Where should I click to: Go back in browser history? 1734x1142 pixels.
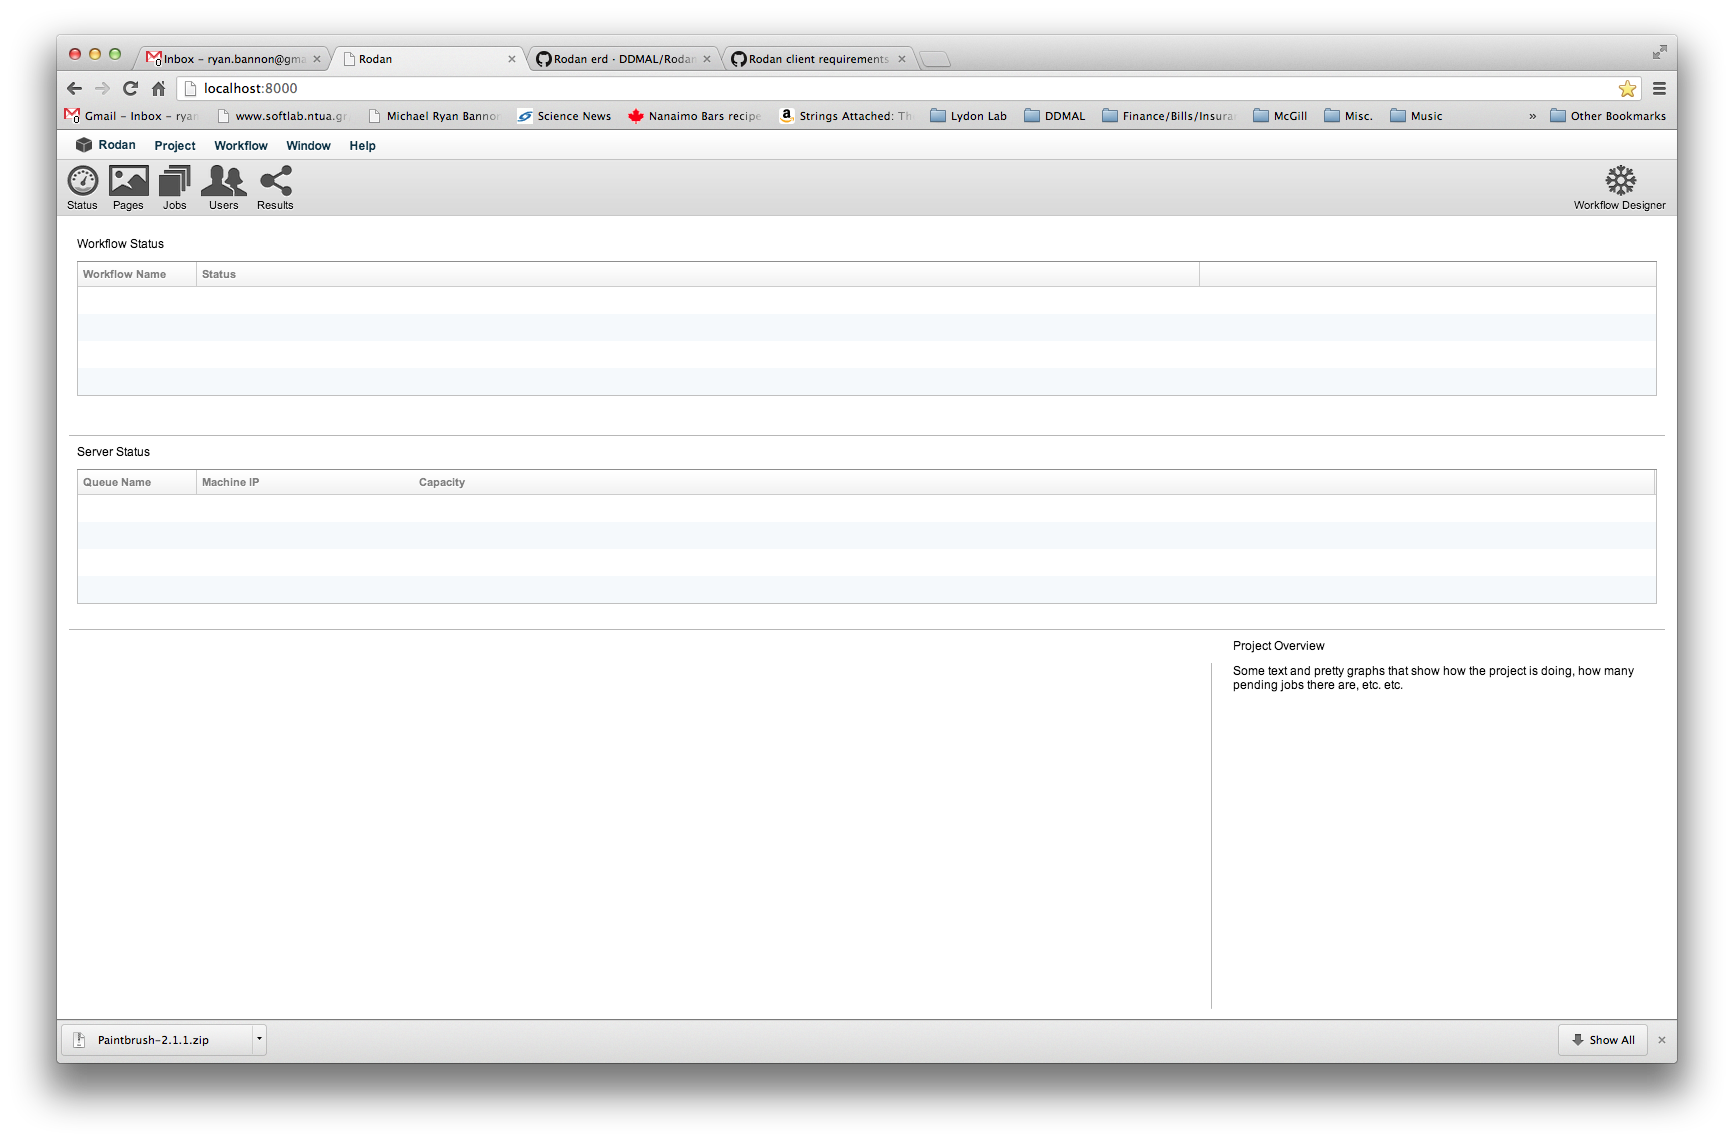(x=74, y=88)
